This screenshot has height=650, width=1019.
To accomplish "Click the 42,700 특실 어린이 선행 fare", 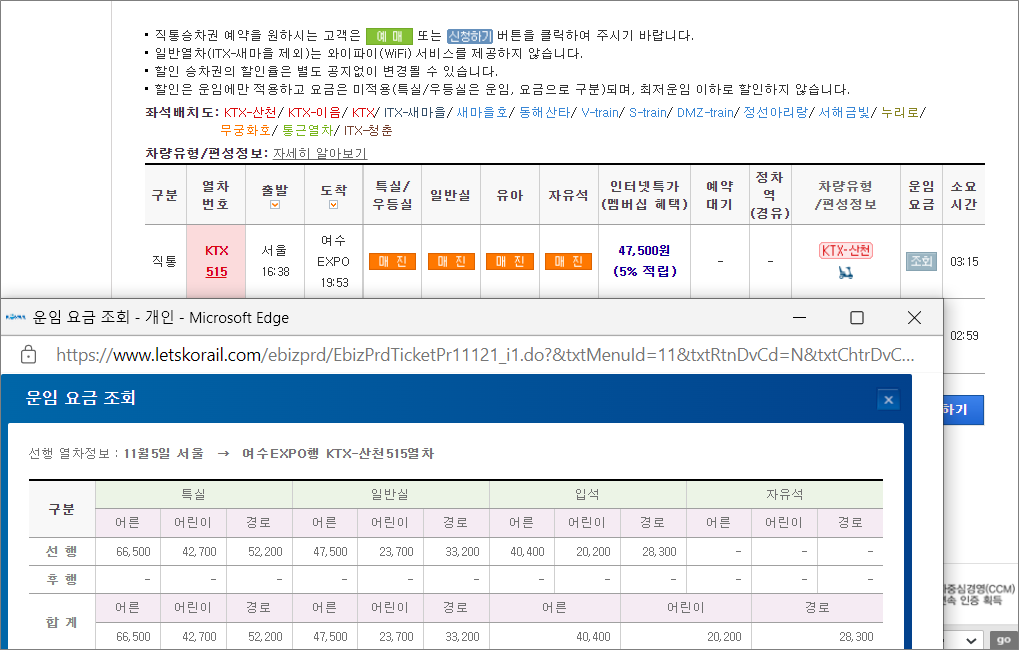I will click(199, 552).
